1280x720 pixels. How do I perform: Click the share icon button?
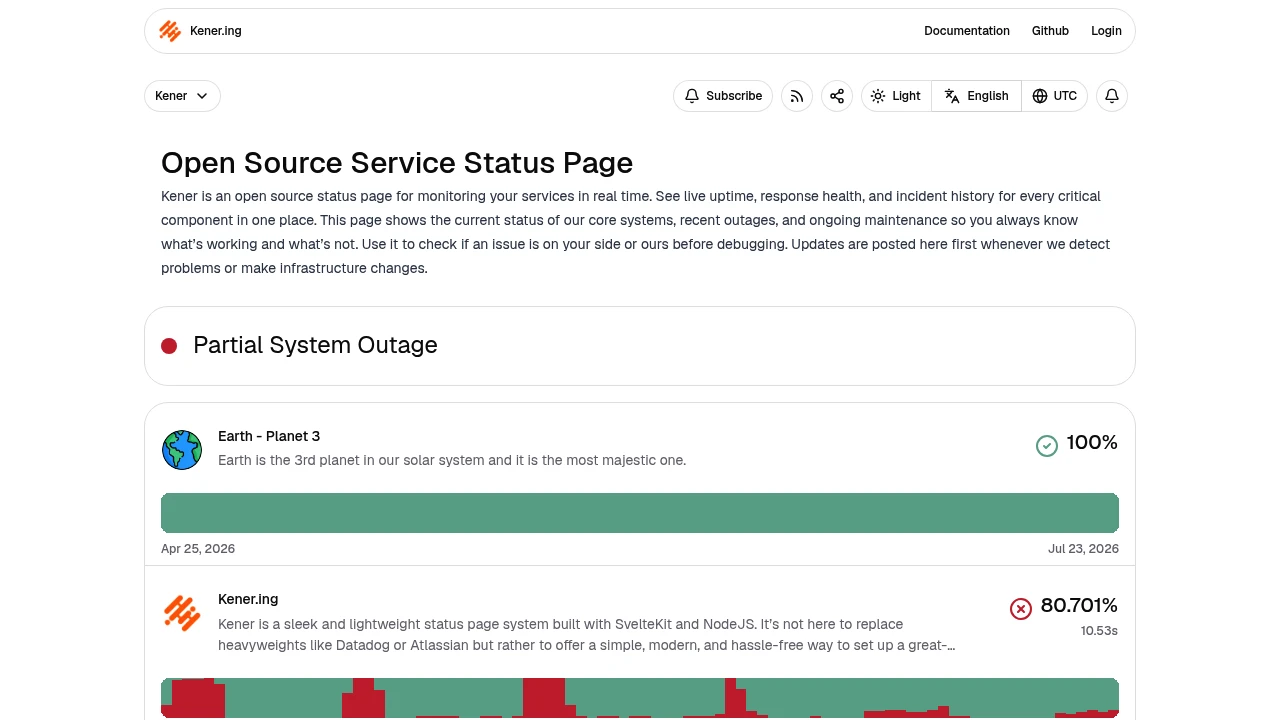[x=837, y=96]
